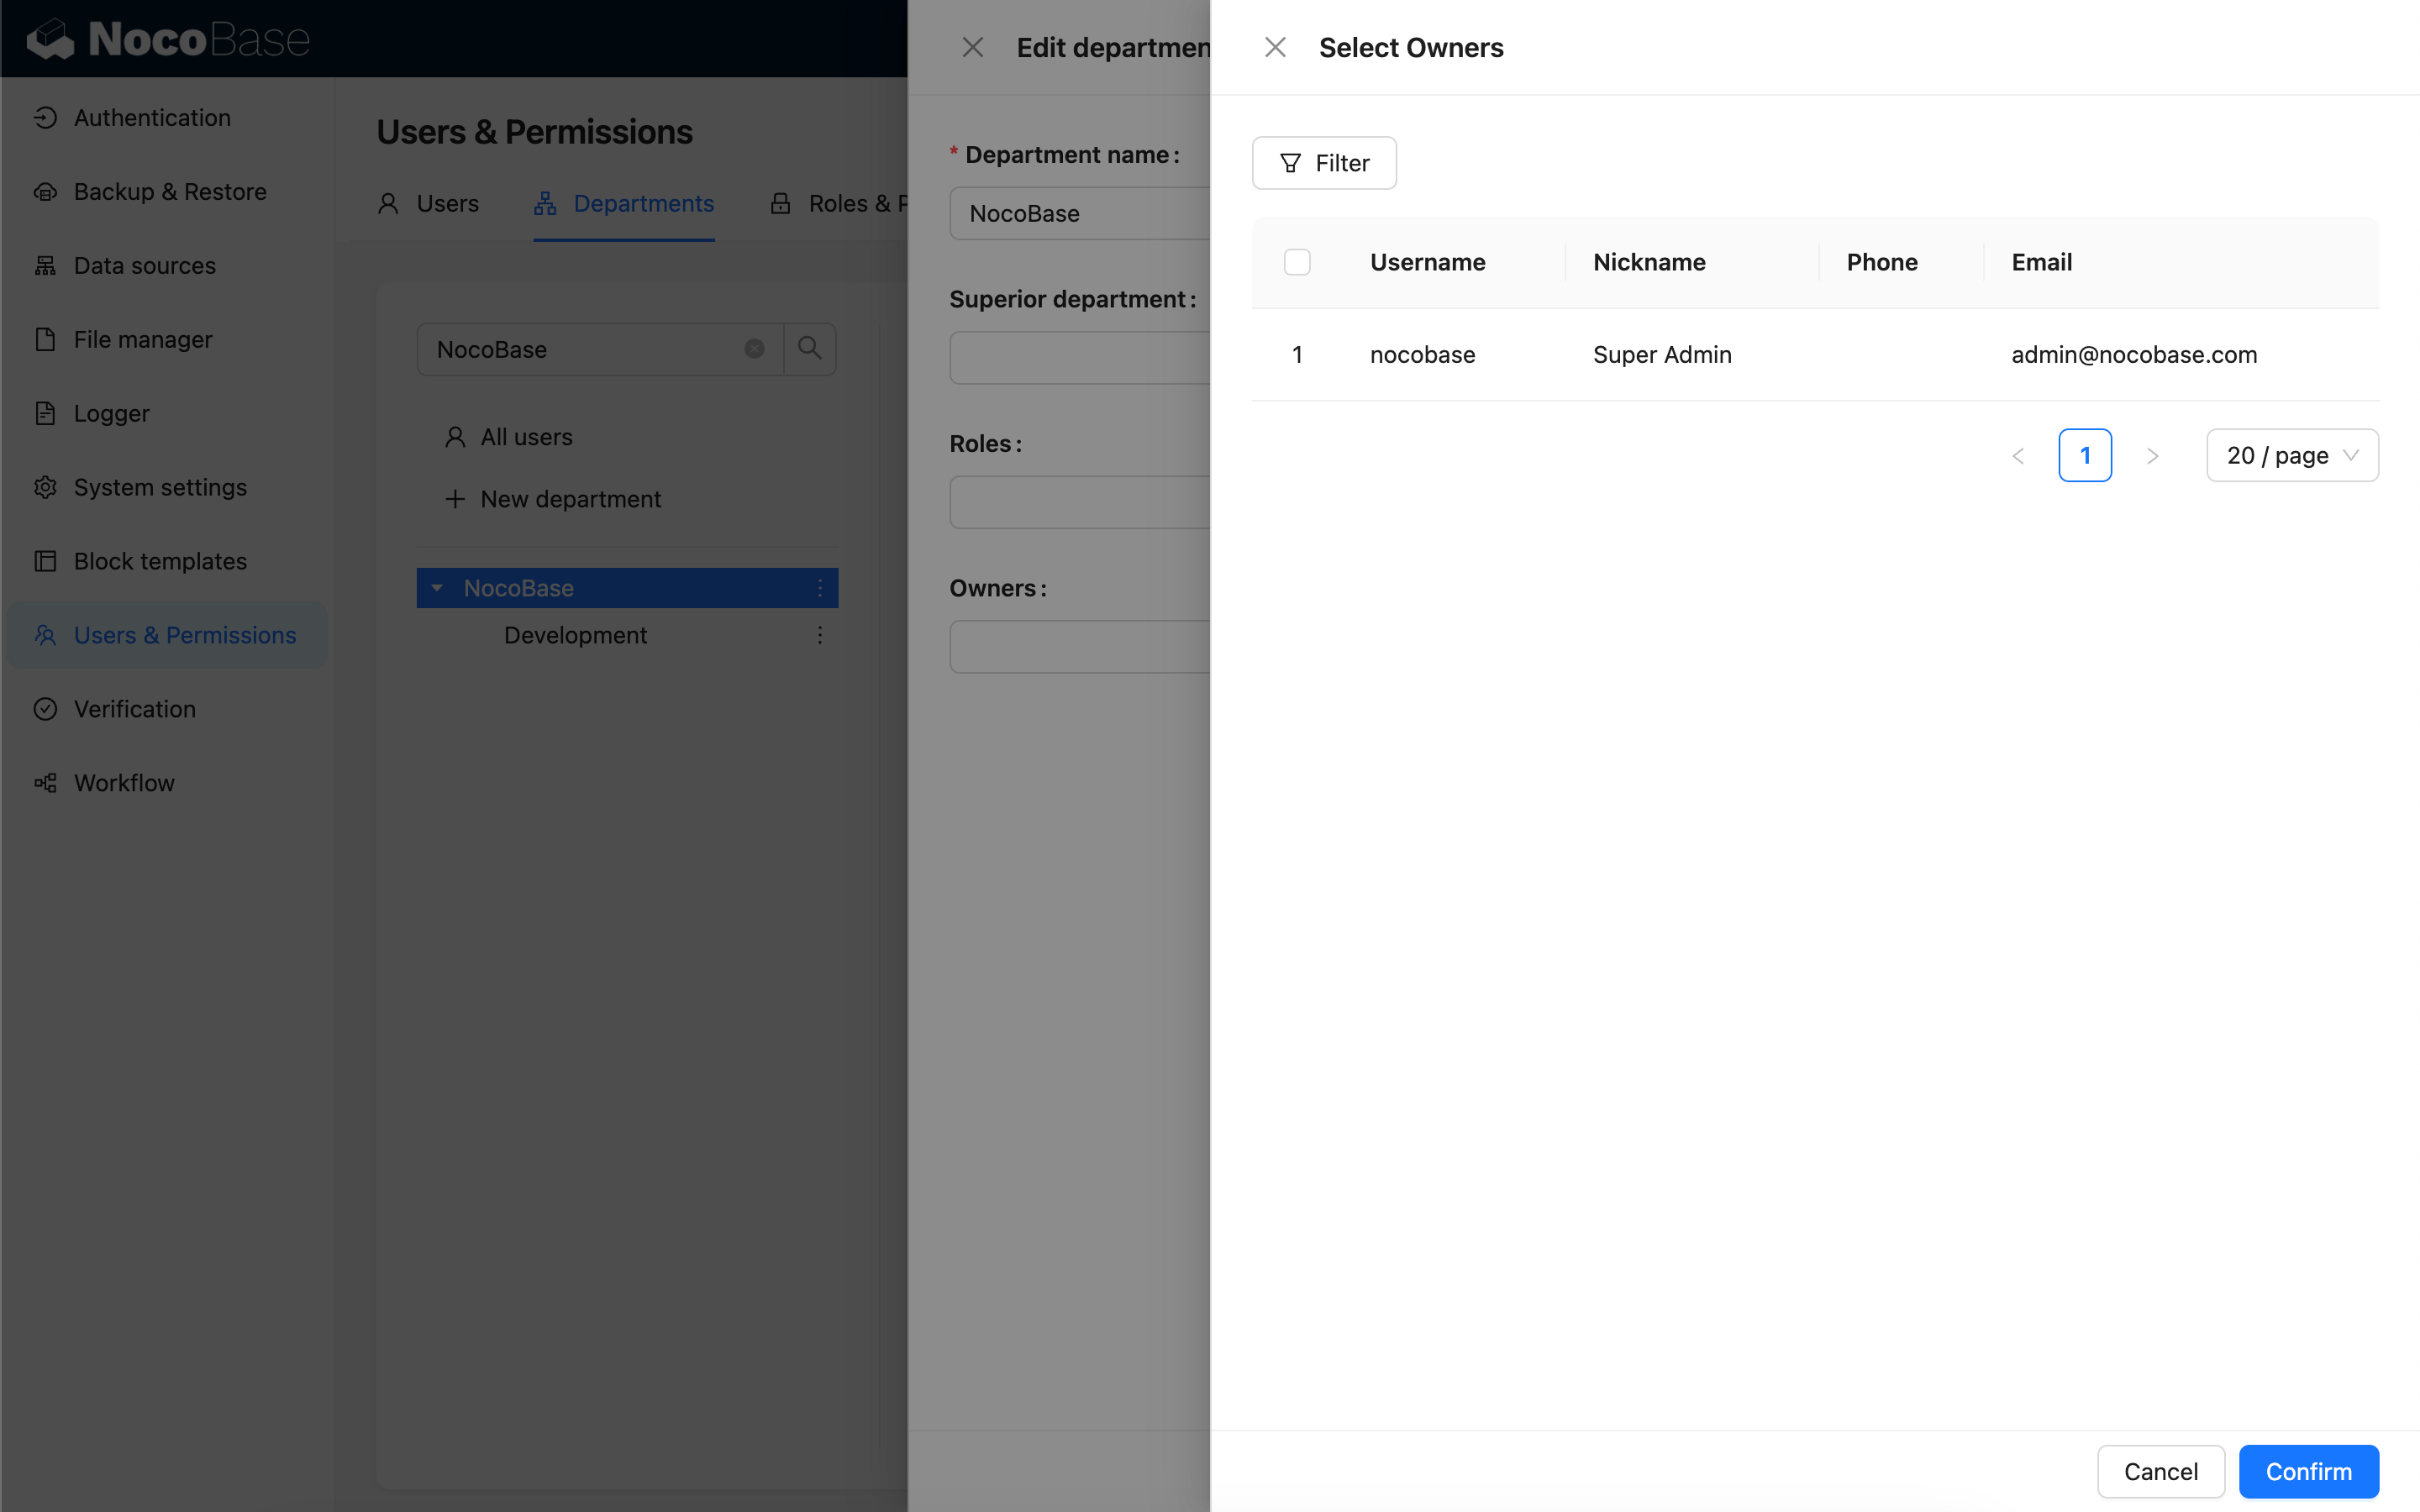This screenshot has height=1512, width=2420.
Task: Open Development department options menu
Action: coord(819,635)
